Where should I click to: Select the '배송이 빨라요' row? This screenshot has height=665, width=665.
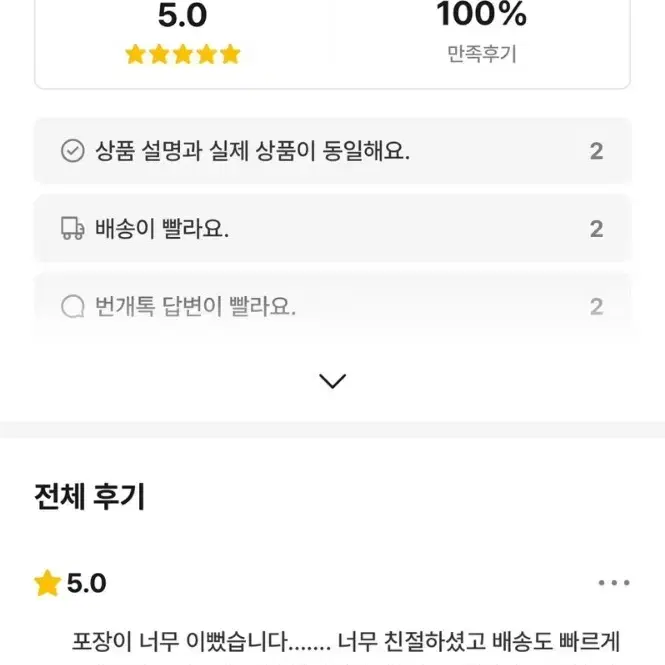pyautogui.click(x=332, y=228)
